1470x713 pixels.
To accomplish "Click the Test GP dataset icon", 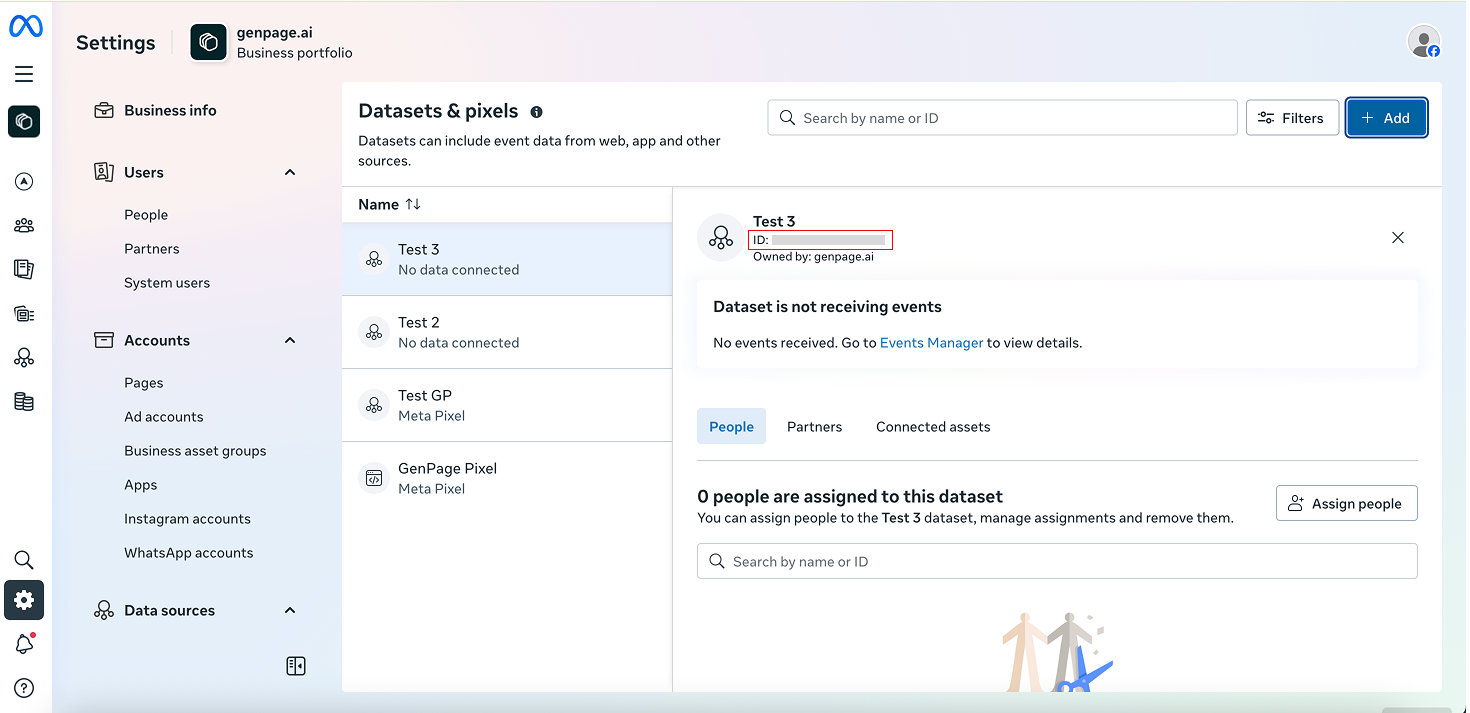I will coord(374,405).
